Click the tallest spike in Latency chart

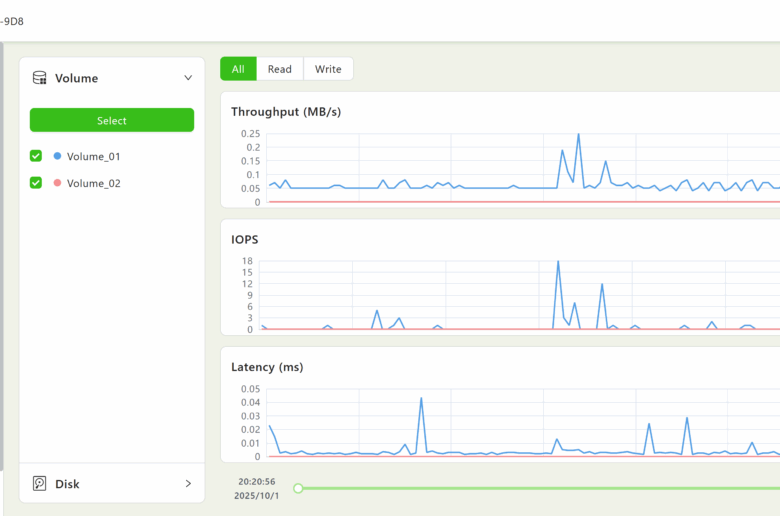click(421, 398)
